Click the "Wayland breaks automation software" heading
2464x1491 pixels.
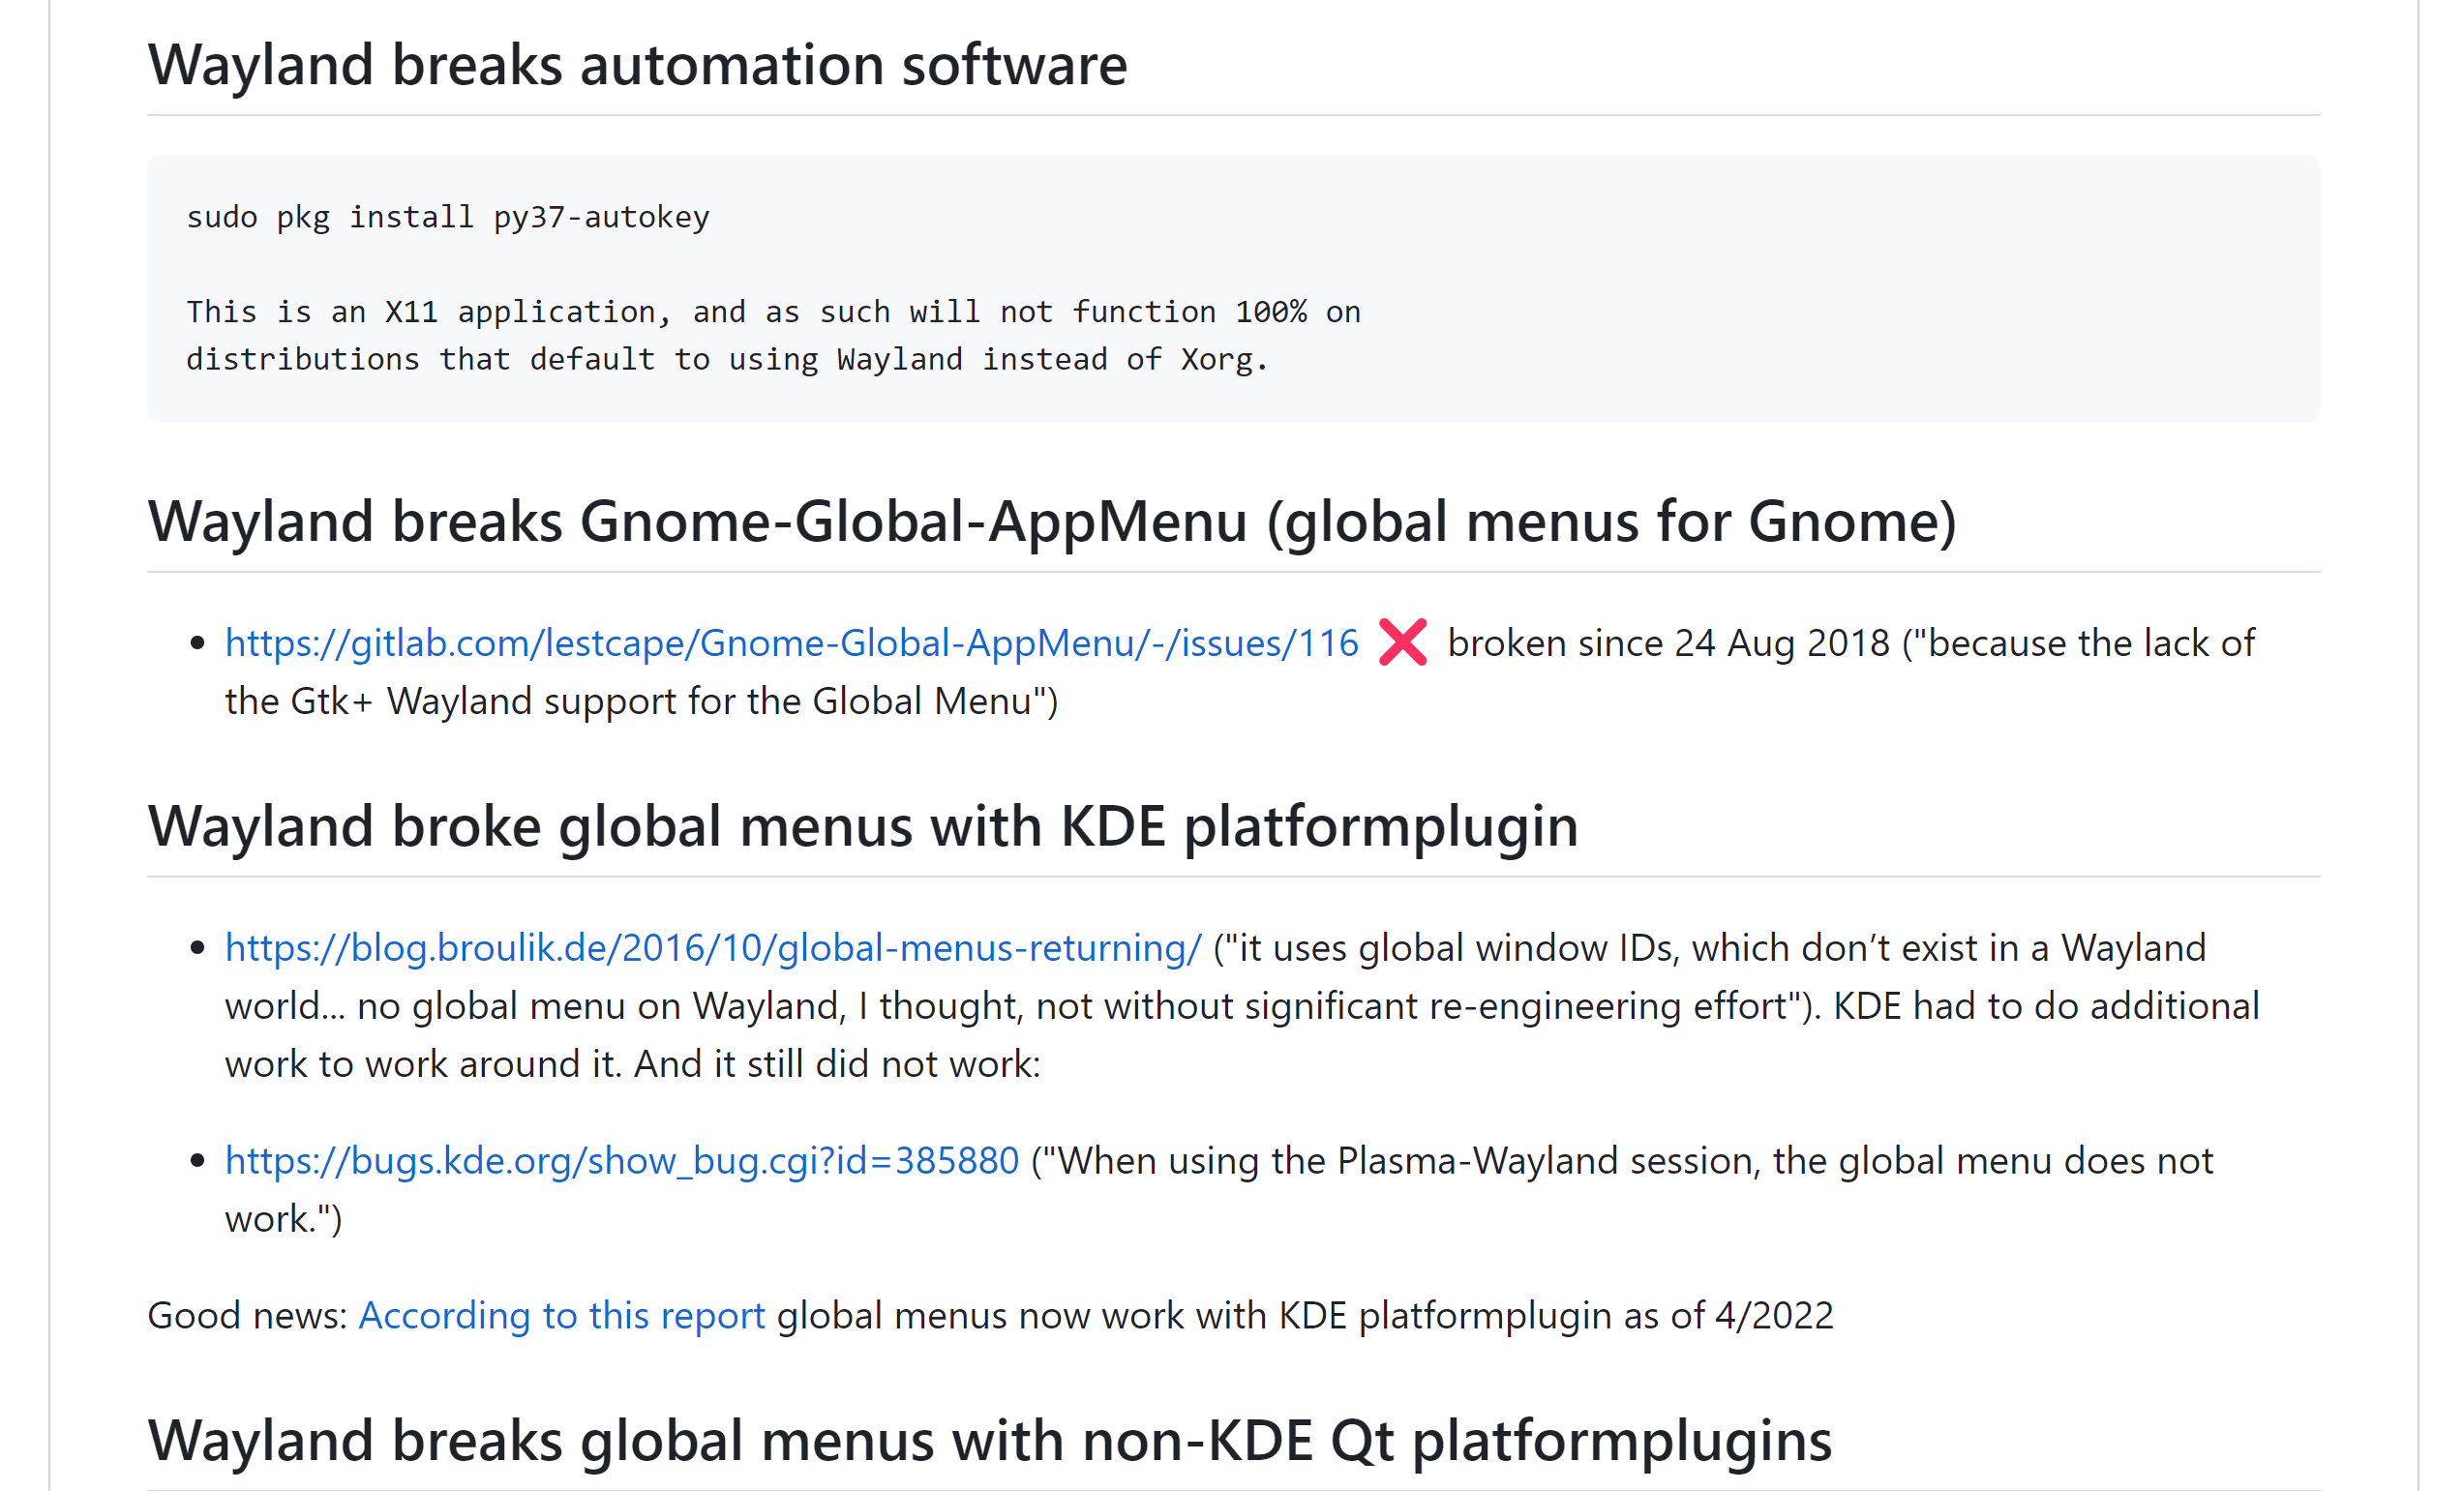(637, 66)
